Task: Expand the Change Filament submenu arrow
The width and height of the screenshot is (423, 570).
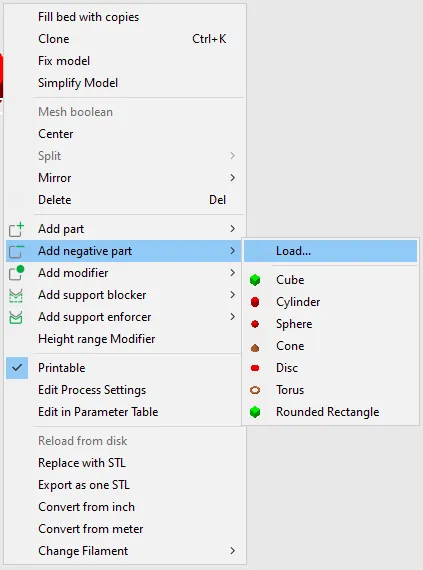Action: 233,551
